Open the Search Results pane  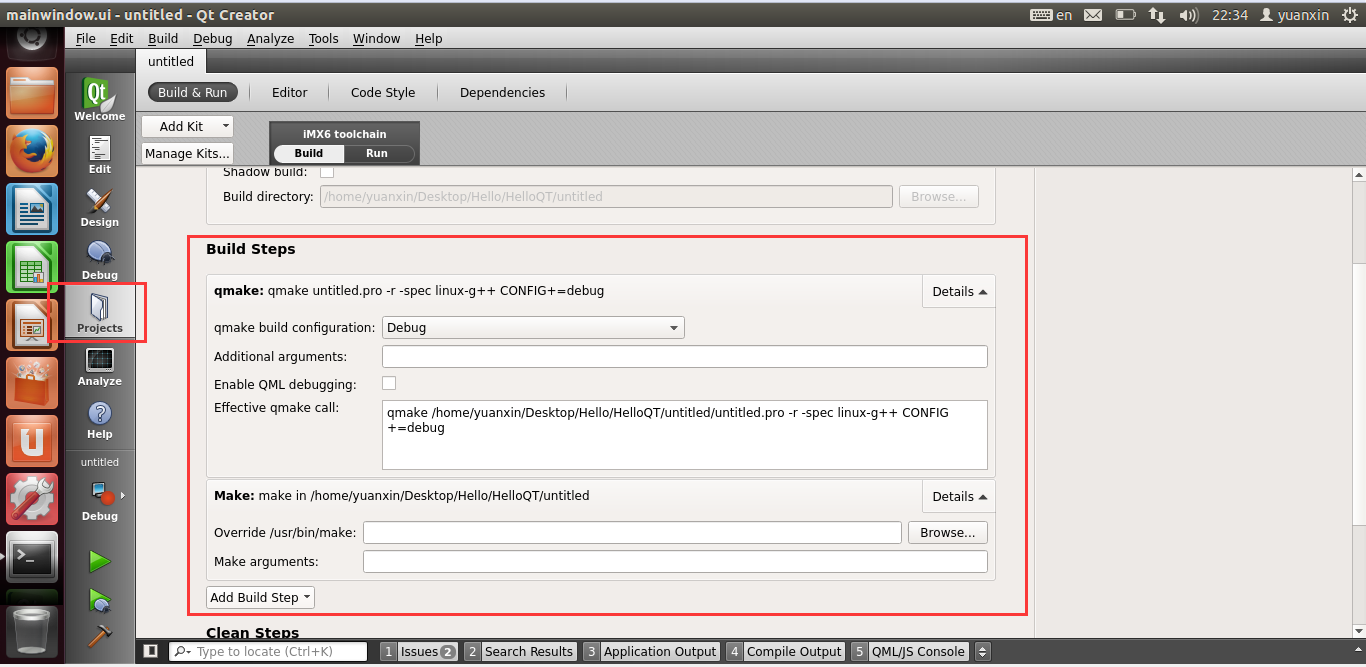point(519,651)
